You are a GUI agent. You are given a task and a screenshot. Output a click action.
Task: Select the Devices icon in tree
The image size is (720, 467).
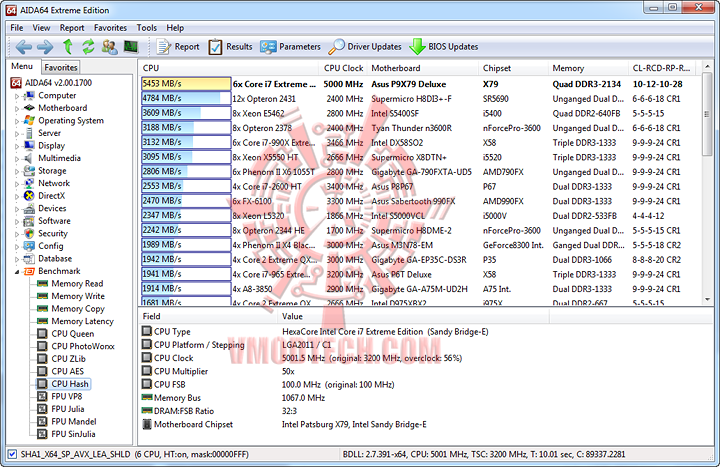click(29, 208)
